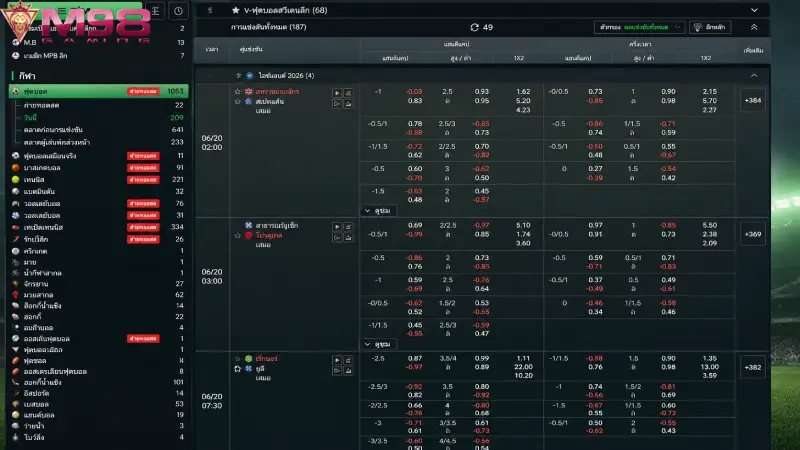Image resolution: width=800 pixels, height=450 pixels.
Task: Expand more odds under first match
Action: (x=379, y=211)
